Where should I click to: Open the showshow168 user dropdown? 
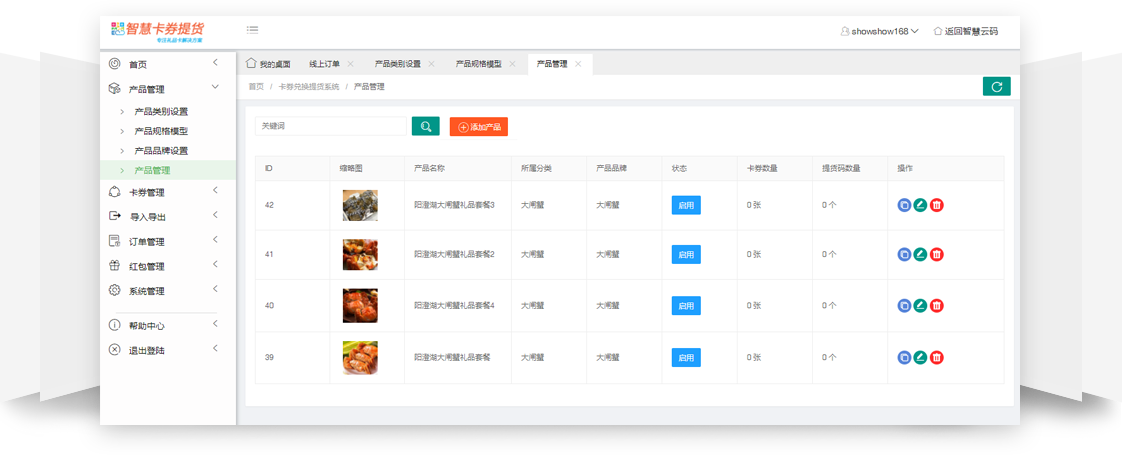coord(879,31)
